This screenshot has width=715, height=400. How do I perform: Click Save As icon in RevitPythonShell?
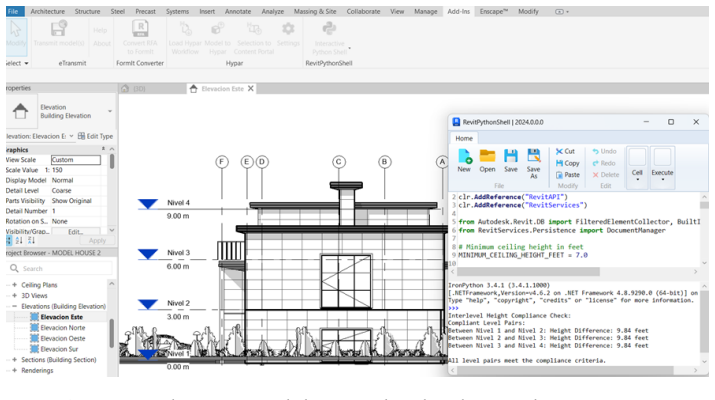(x=534, y=156)
